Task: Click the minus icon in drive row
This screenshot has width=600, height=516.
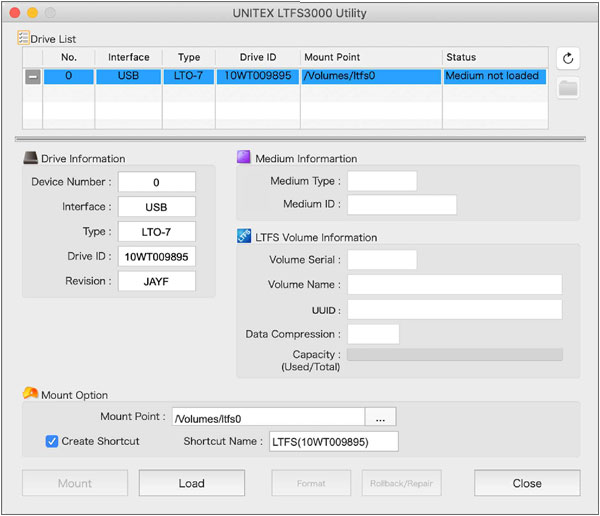Action: click(x=33, y=76)
